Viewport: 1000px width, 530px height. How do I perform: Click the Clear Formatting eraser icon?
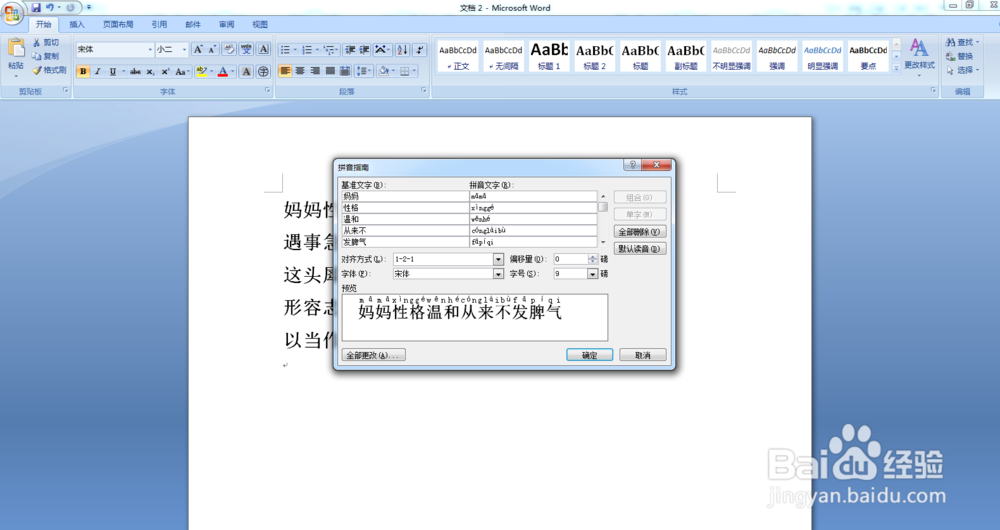(x=229, y=50)
